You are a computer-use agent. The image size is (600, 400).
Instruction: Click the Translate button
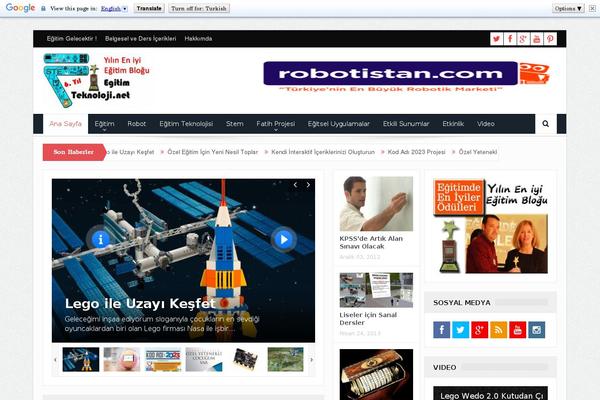(149, 8)
